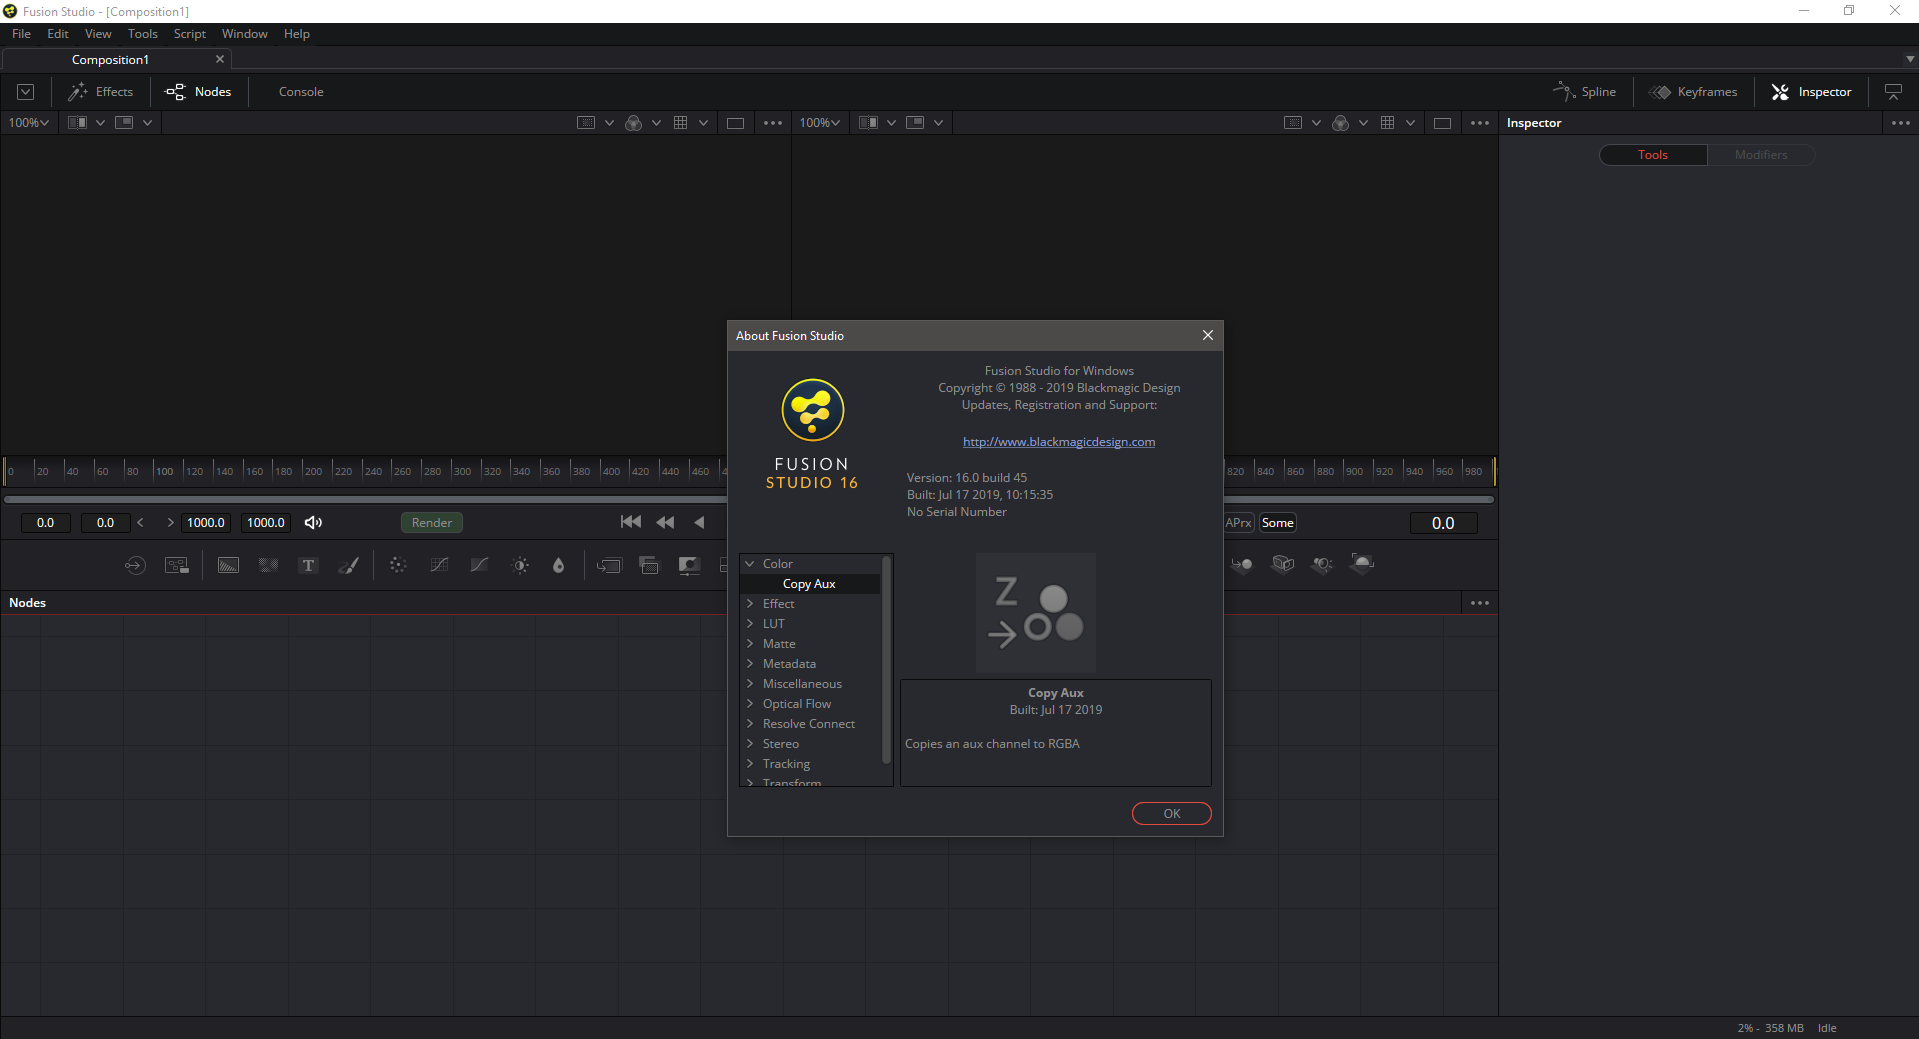Select the Paint brush tool icon
Screen dimensions: 1919x1039
click(348, 565)
